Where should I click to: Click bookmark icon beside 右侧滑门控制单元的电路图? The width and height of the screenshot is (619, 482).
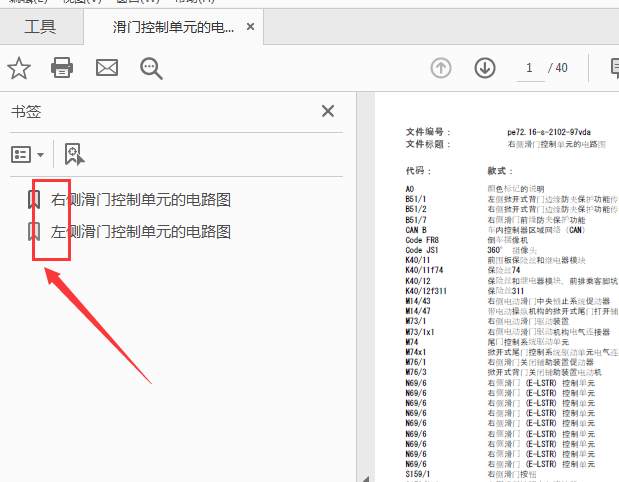point(34,200)
